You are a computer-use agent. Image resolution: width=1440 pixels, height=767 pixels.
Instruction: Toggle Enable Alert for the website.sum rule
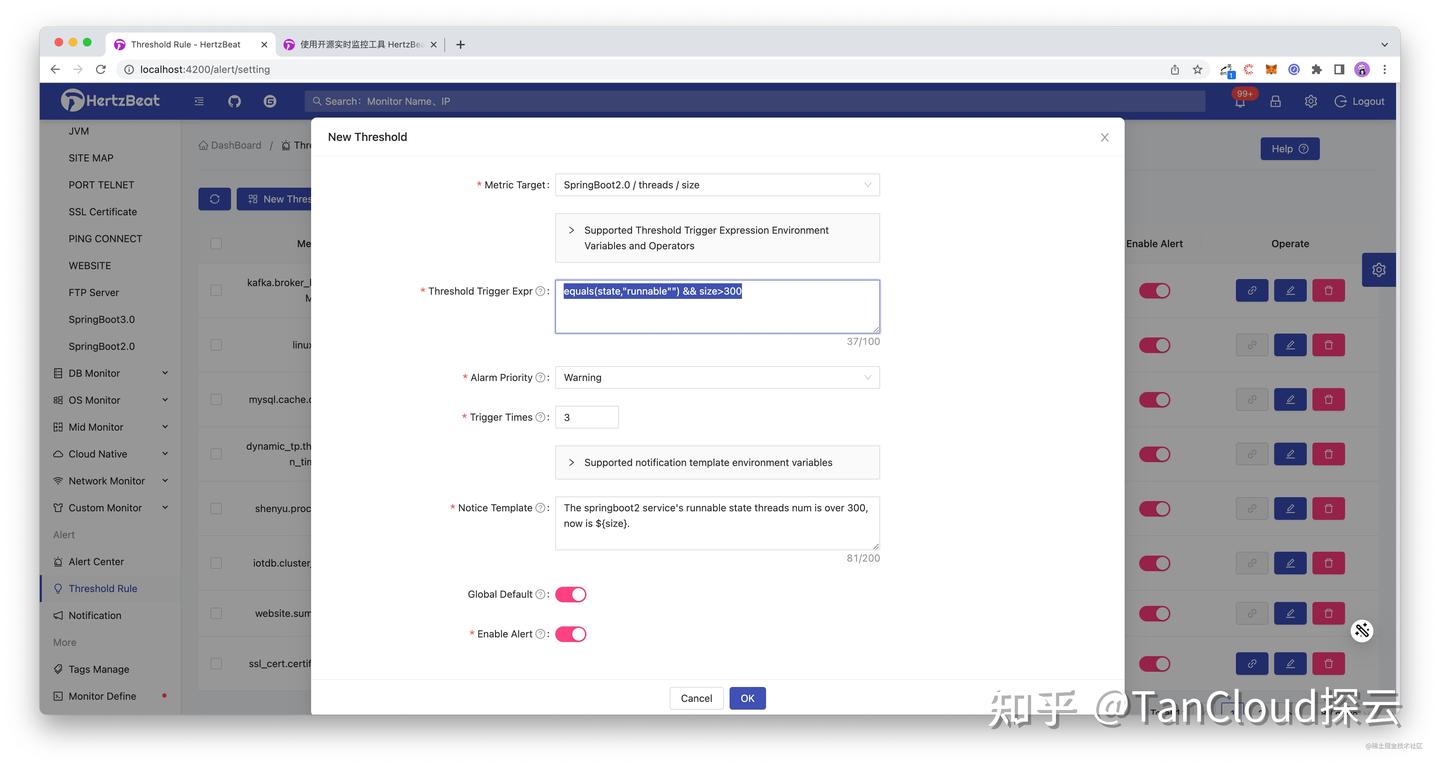click(x=1155, y=613)
